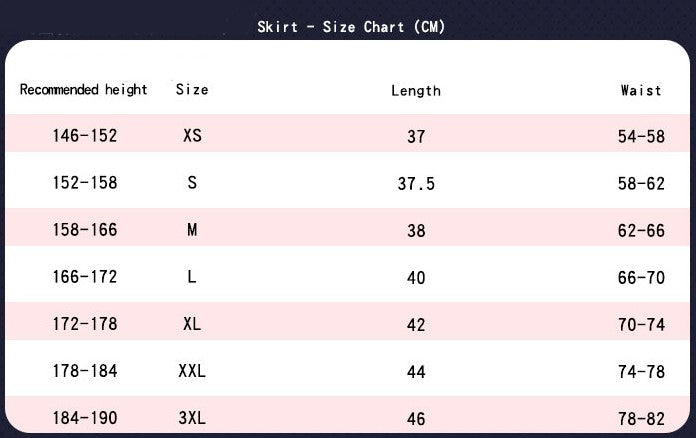Click the 'Skirt - Size Chart (CM)' title
696x438 pixels.
point(351,27)
